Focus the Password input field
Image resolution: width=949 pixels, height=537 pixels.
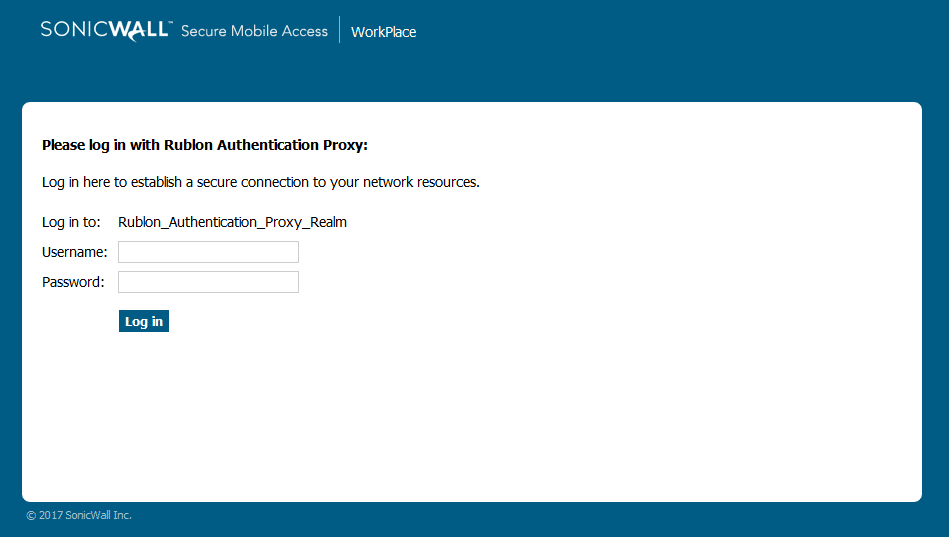tap(208, 282)
